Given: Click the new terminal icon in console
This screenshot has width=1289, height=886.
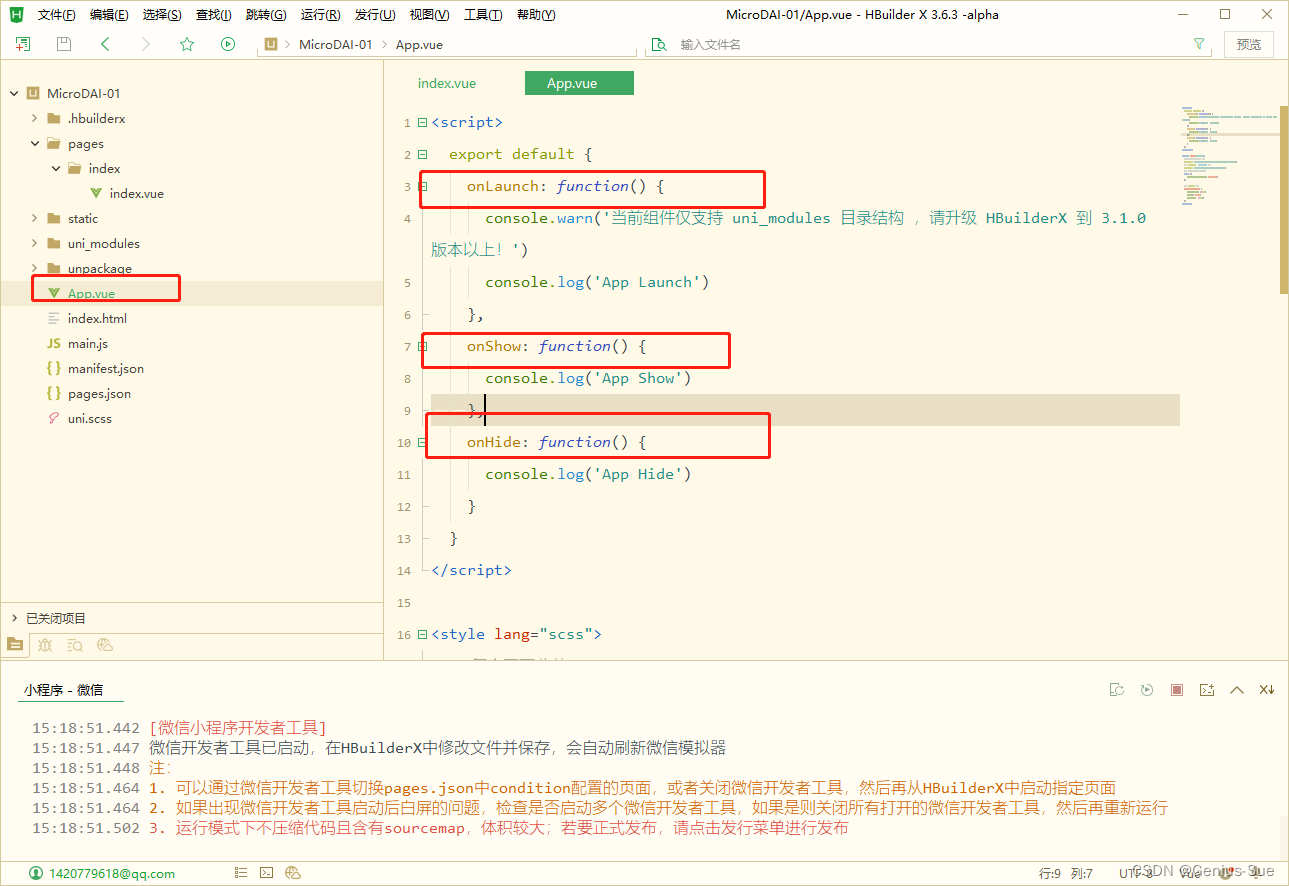Looking at the screenshot, I should click(1207, 690).
